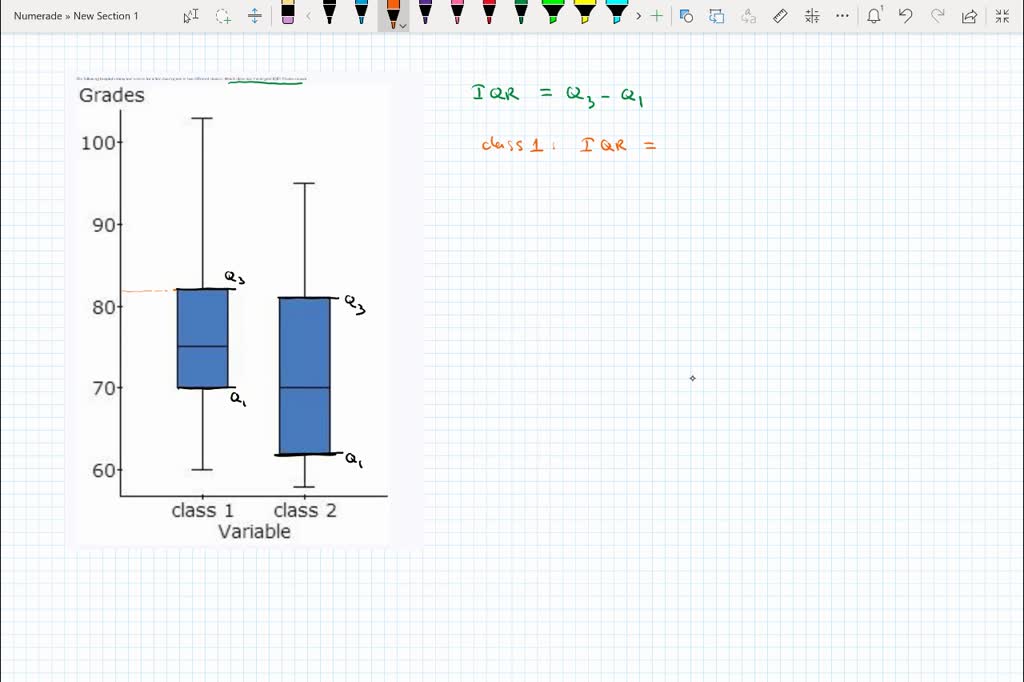Expand more pens with the right chevron

point(638,15)
